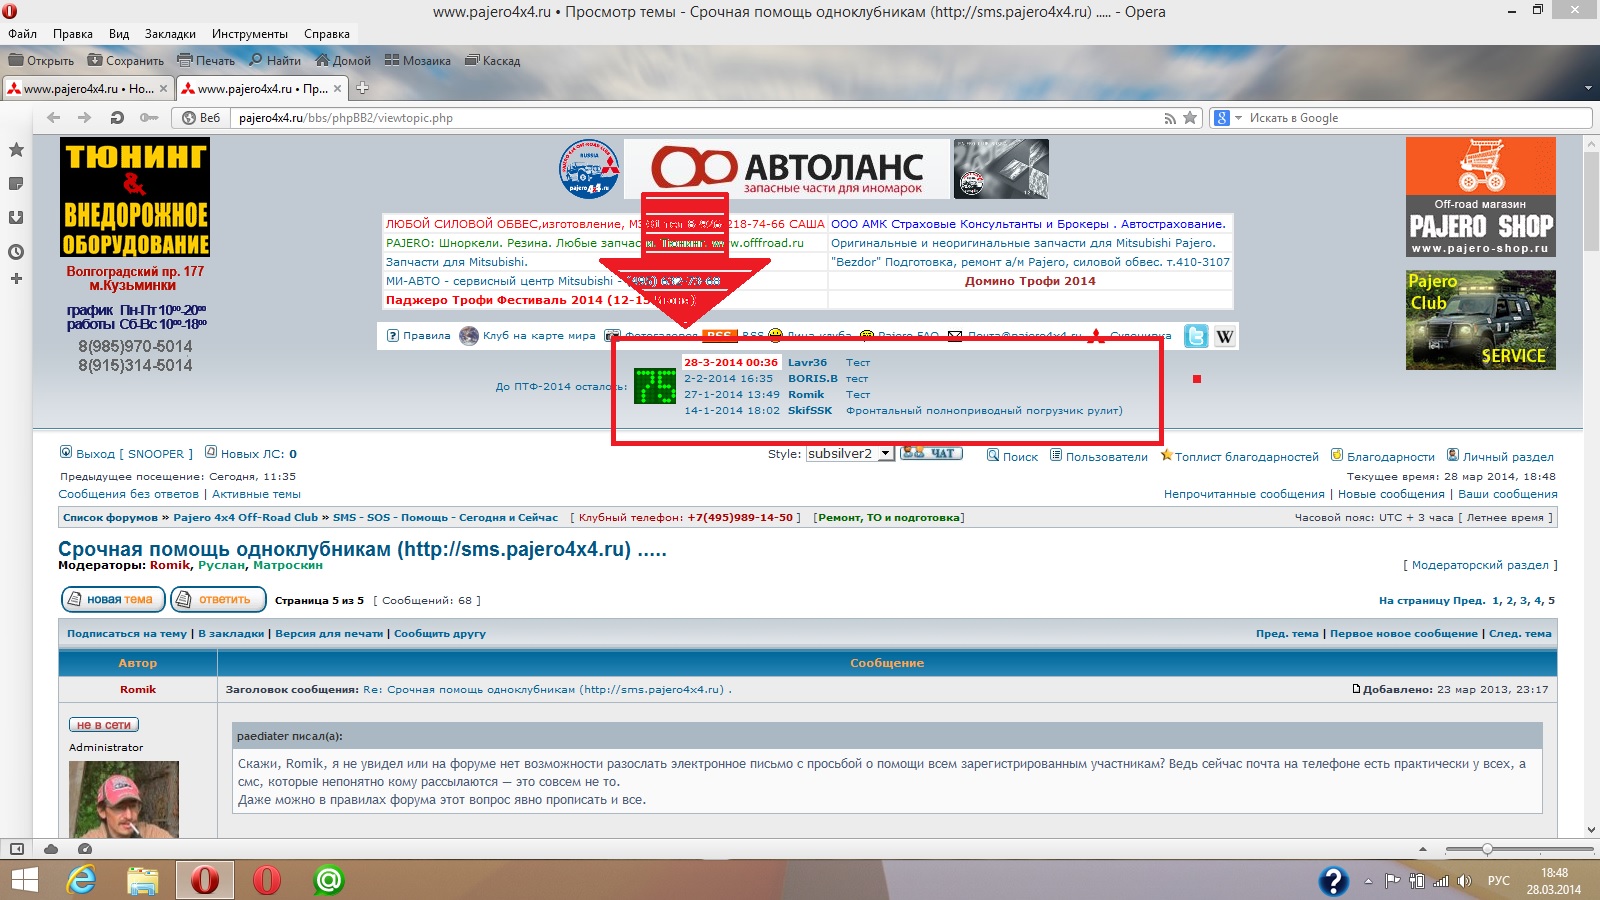
Task: Bookmark the page with the address bar star
Action: [1190, 118]
